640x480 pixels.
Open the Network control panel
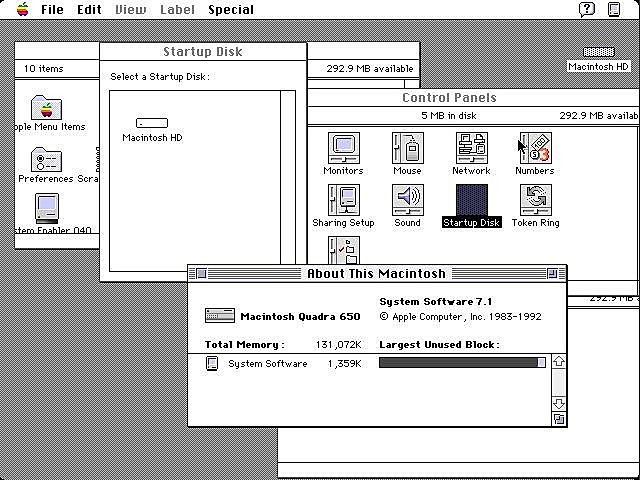471,148
